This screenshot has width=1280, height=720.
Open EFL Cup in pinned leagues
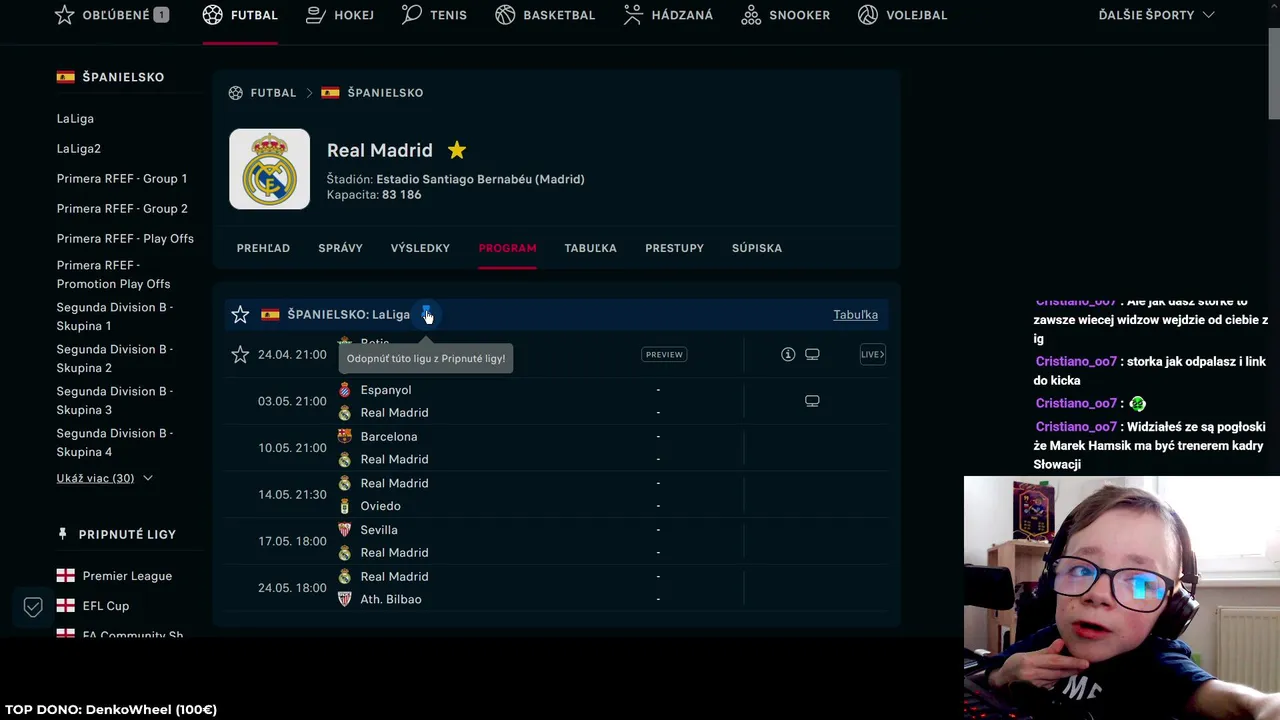(x=106, y=606)
